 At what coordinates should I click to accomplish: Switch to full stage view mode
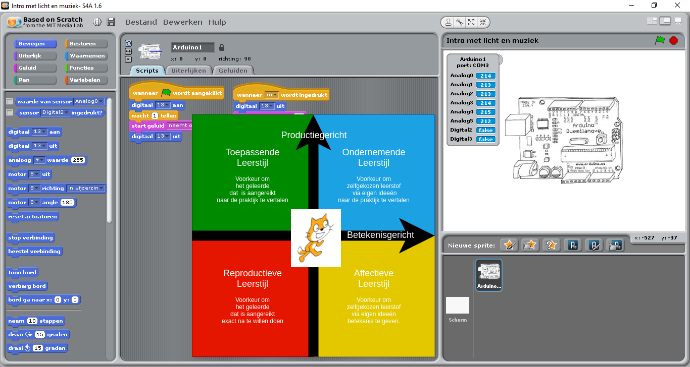click(665, 21)
